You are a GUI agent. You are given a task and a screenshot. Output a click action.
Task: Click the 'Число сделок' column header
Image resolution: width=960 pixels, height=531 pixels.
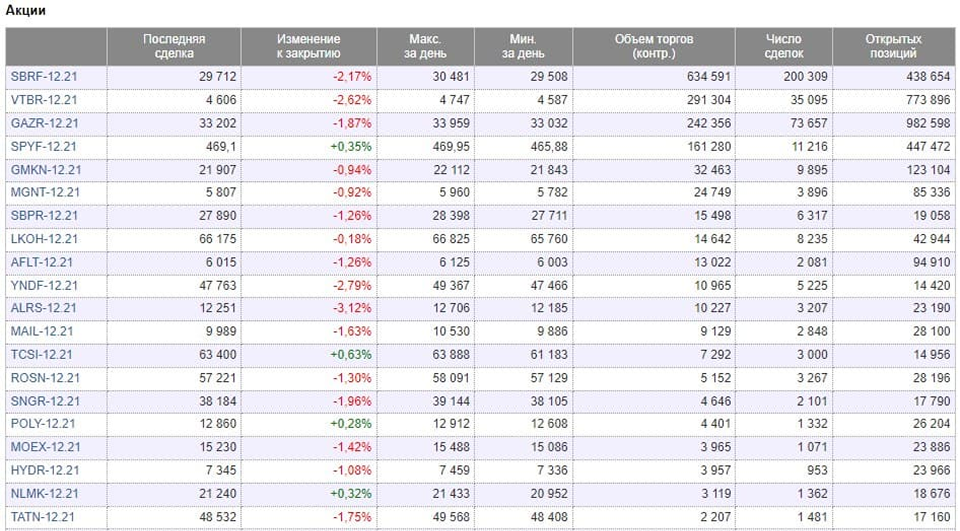pos(783,46)
